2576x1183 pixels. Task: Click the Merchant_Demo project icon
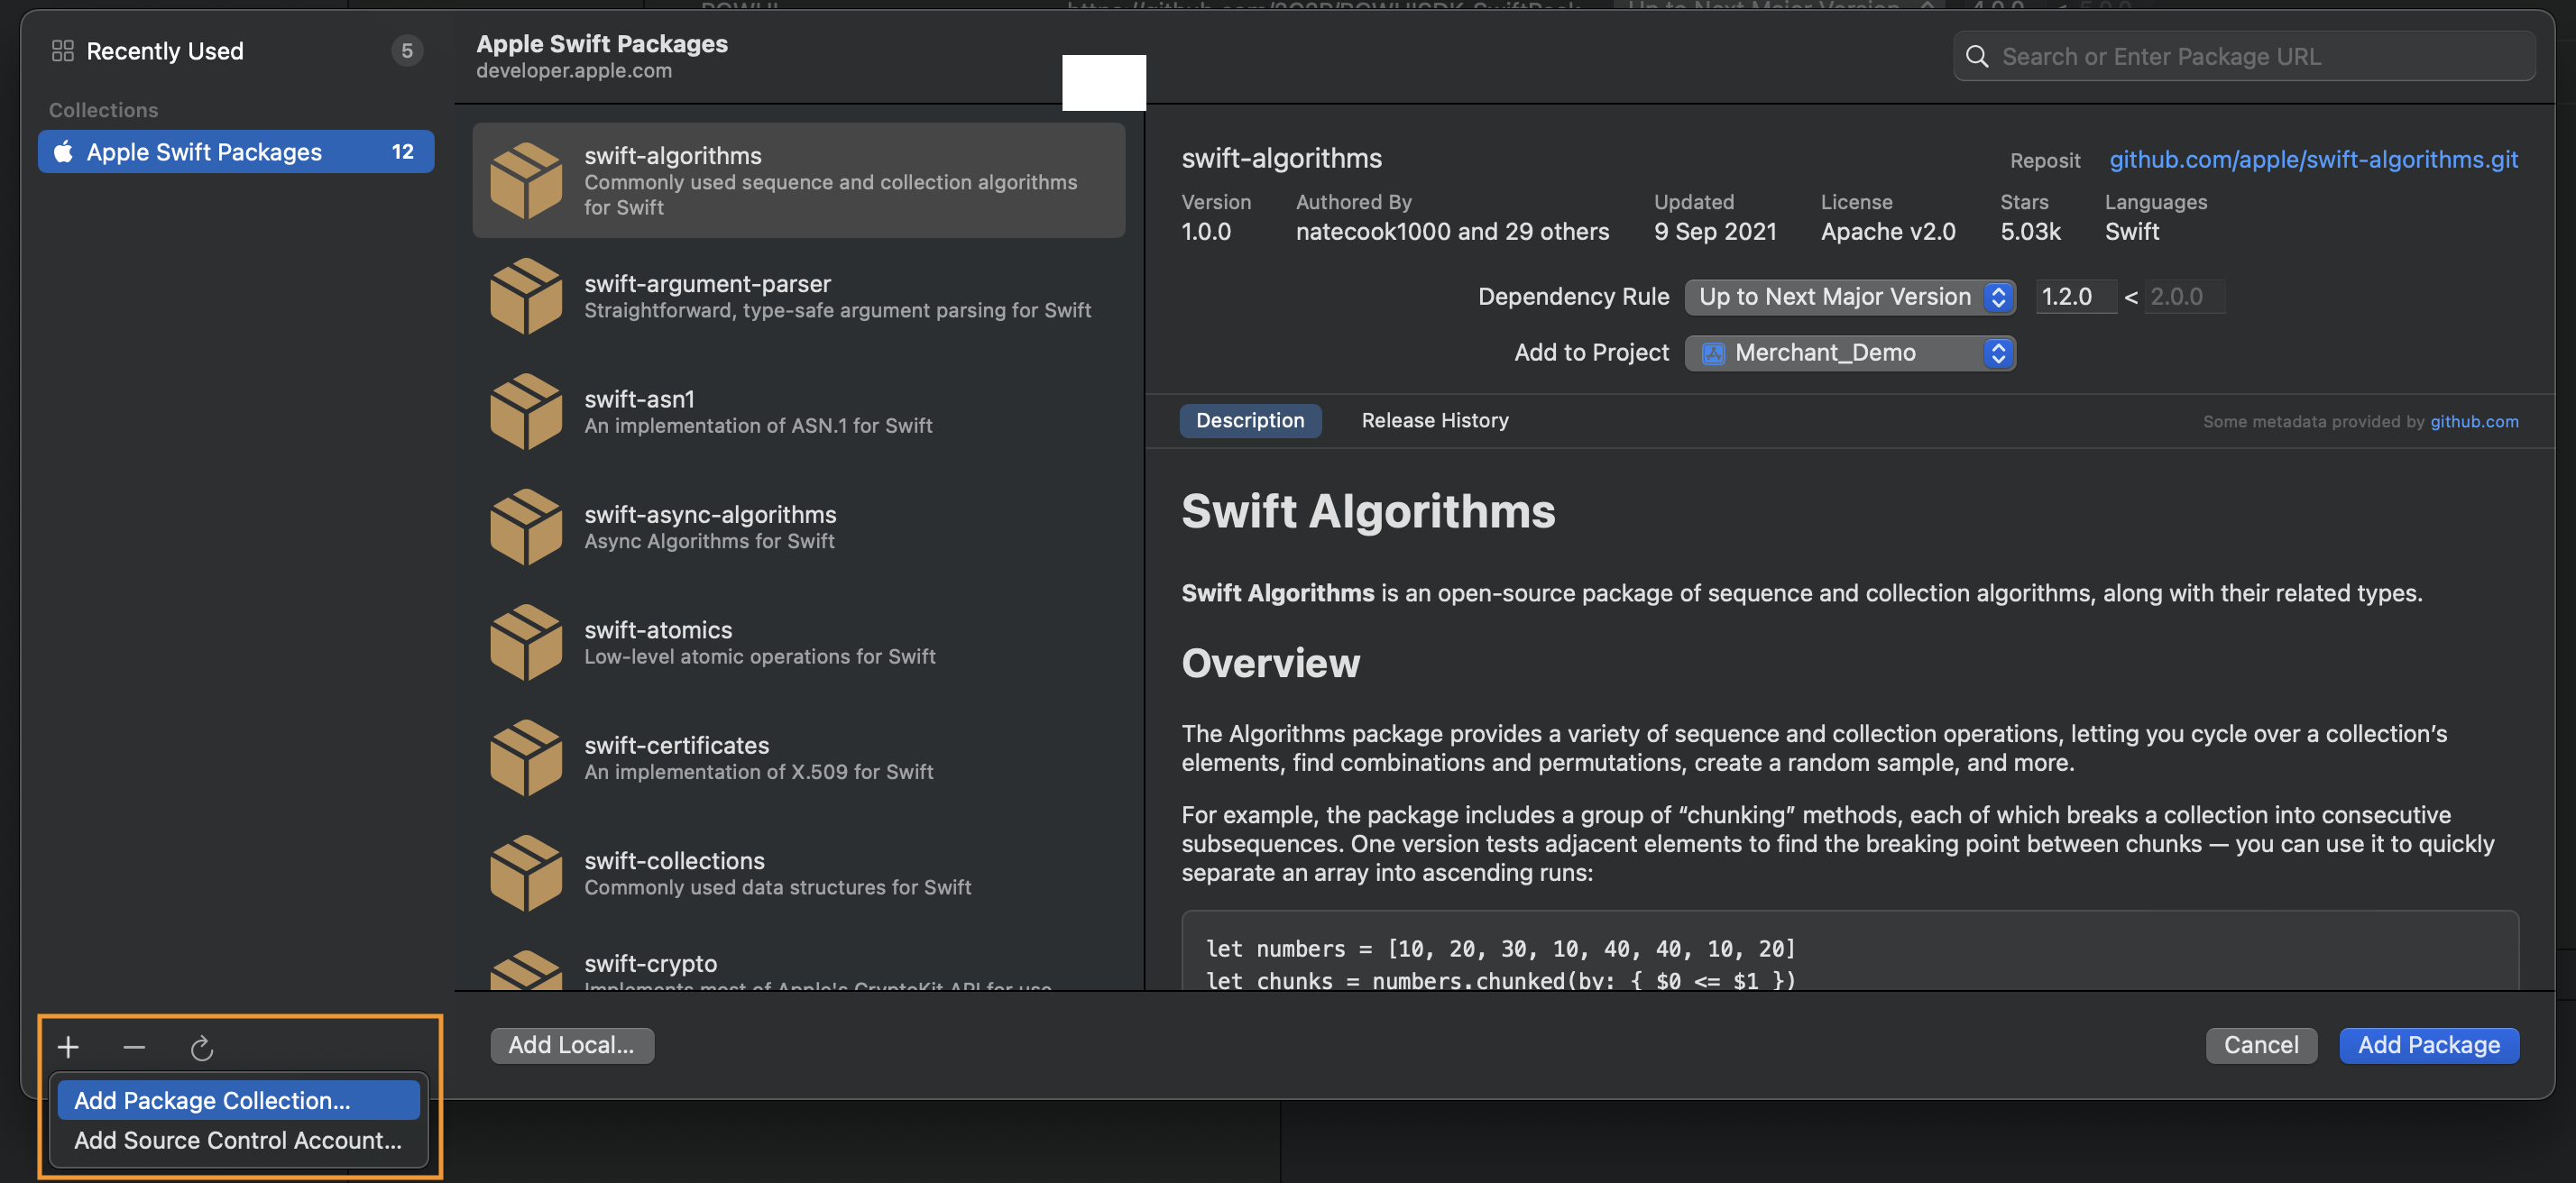[1714, 353]
